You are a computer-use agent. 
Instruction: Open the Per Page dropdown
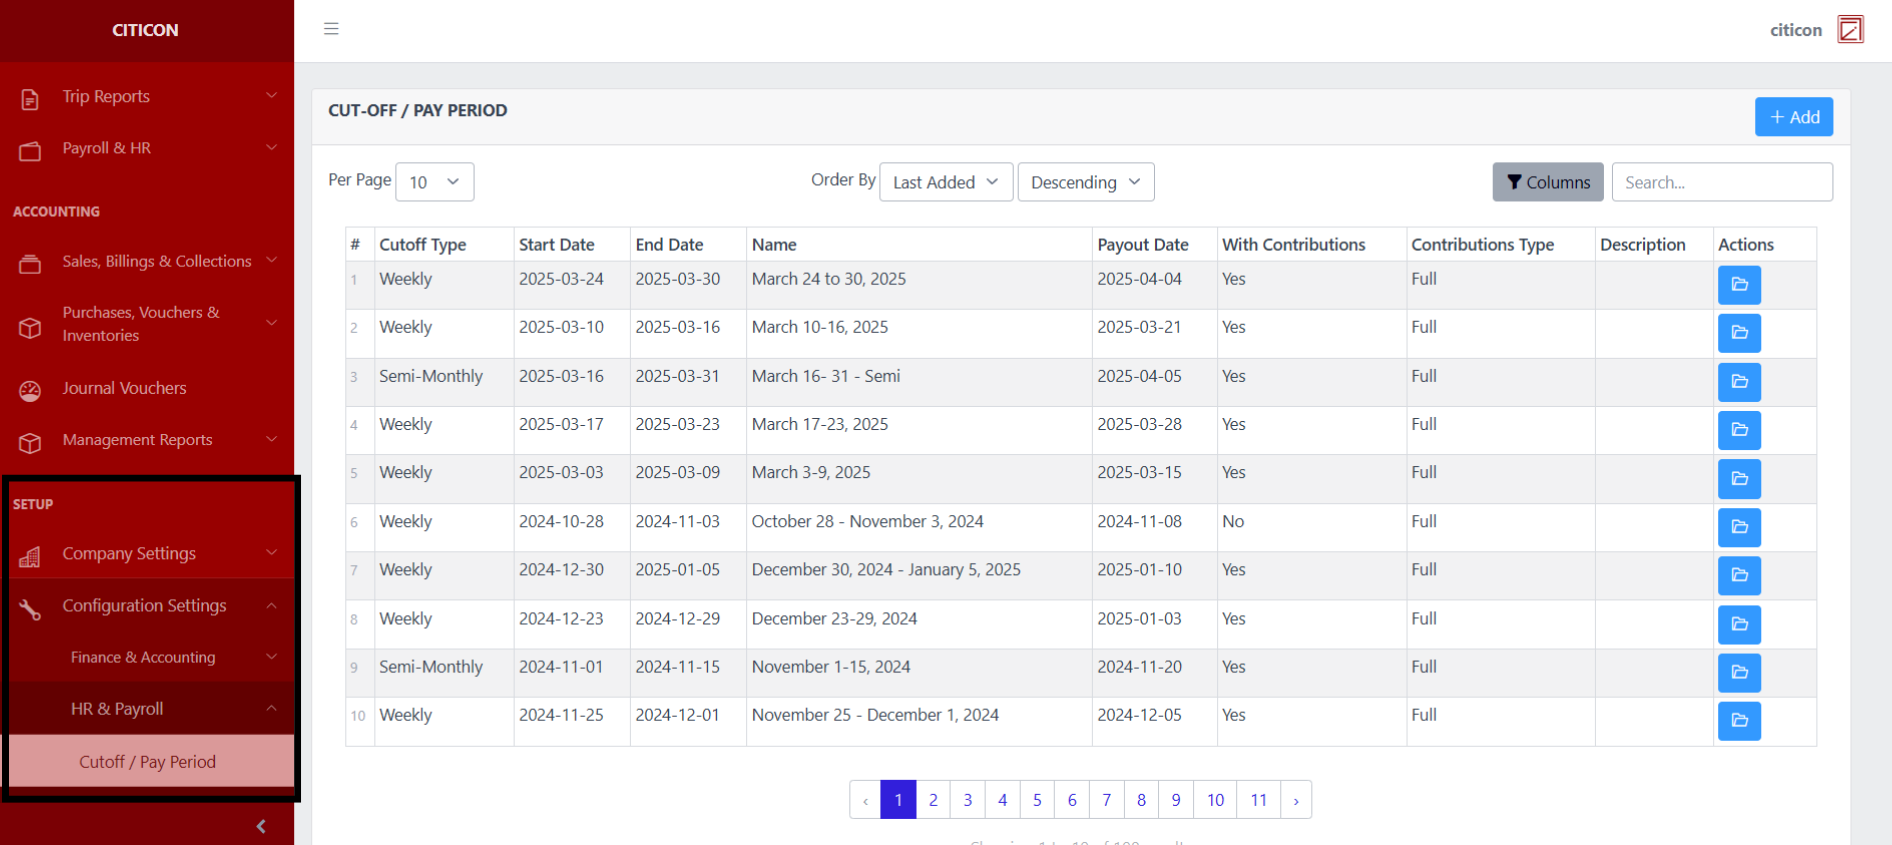pyautogui.click(x=435, y=182)
